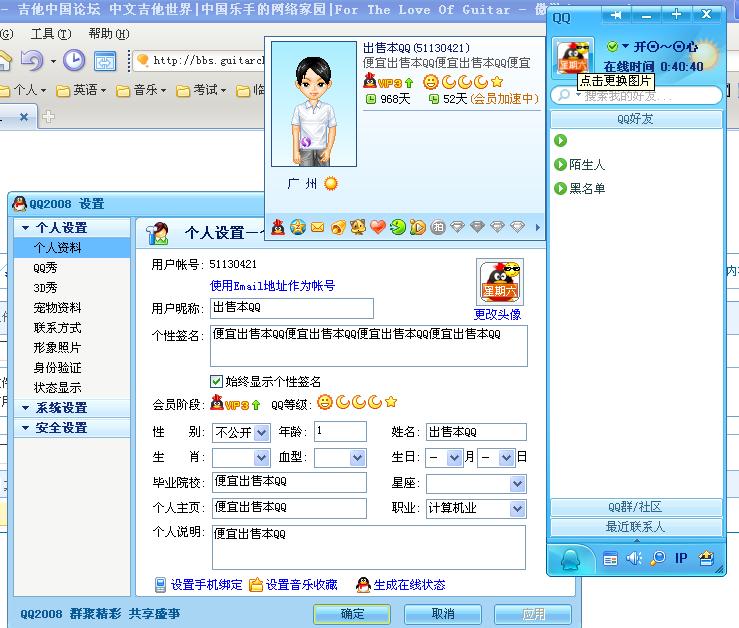
Task: Click the red heart icon in the profile card
Action: coord(378,228)
